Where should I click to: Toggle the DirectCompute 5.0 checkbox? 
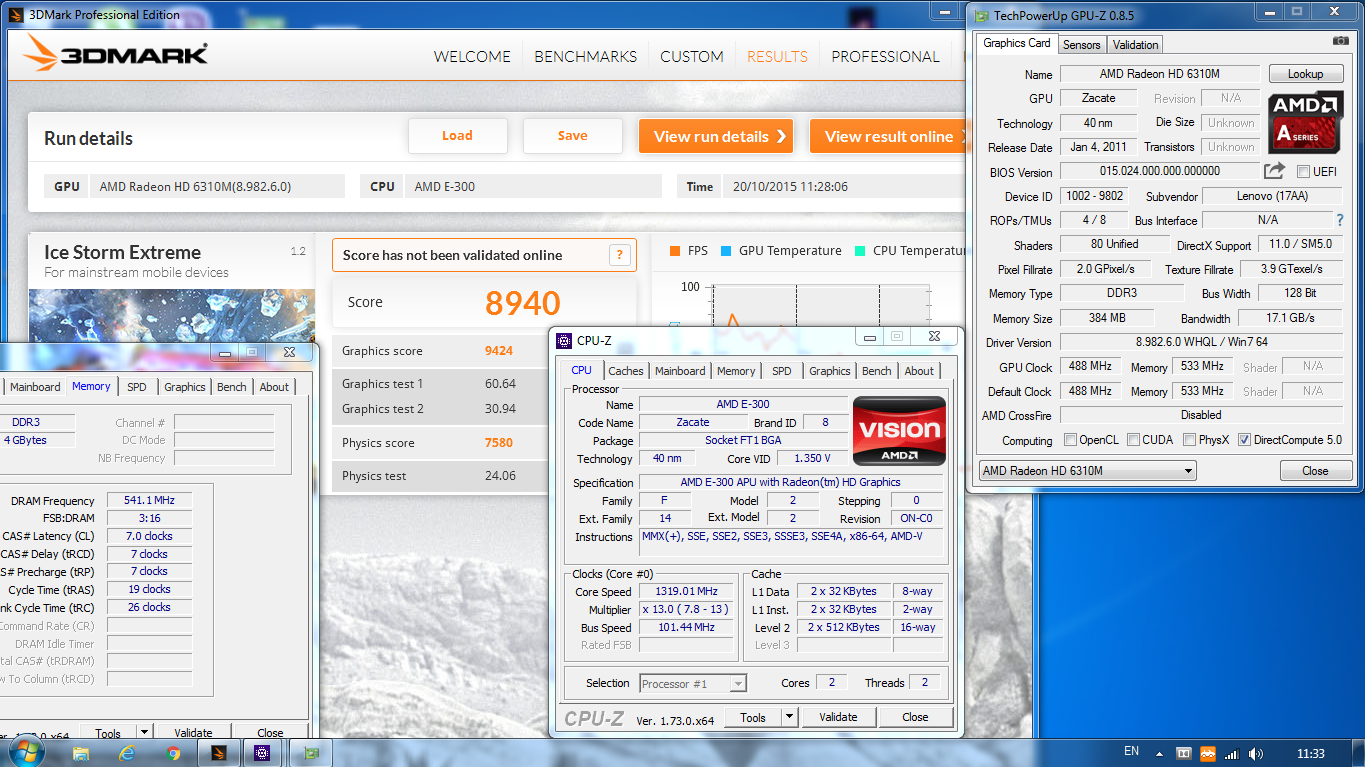(x=1244, y=440)
